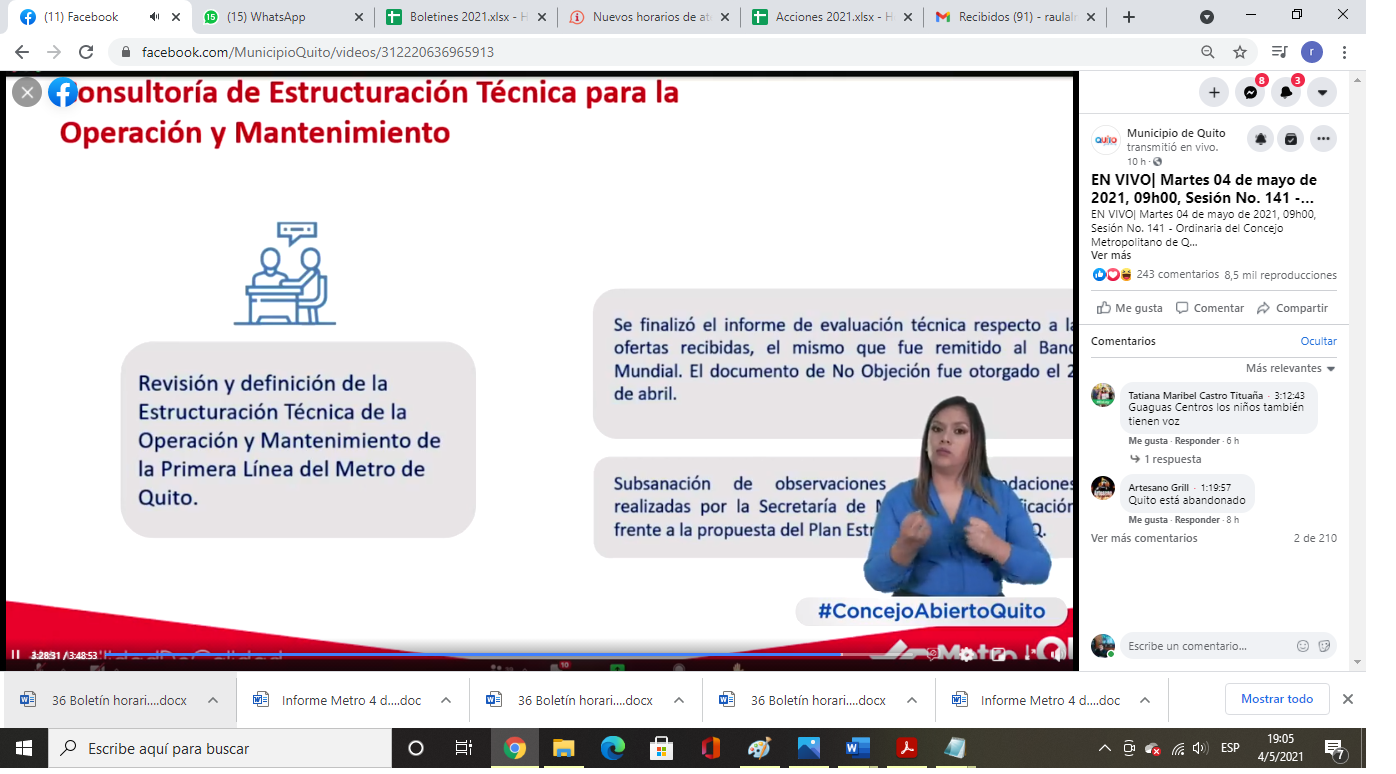Screen dimensions: 1396x774
Task: View the post reactions icons list
Action: (x=1112, y=275)
